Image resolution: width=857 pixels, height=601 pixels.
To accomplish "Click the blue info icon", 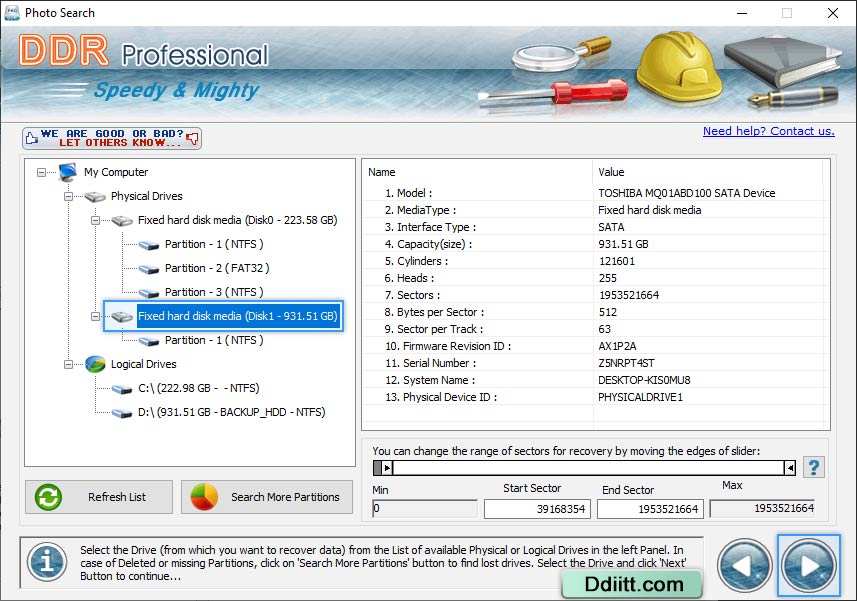I will [48, 562].
